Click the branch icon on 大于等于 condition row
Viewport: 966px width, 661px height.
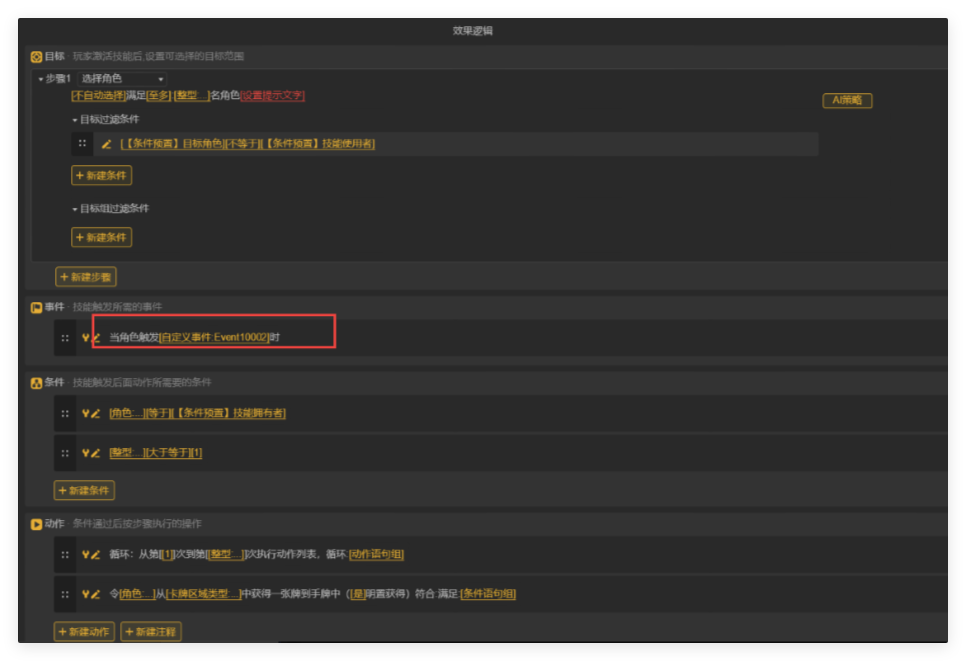(86, 453)
